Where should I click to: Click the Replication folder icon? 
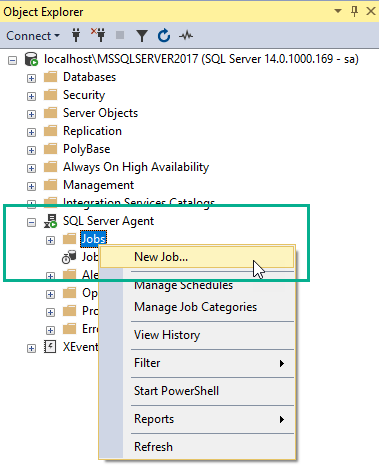51,131
